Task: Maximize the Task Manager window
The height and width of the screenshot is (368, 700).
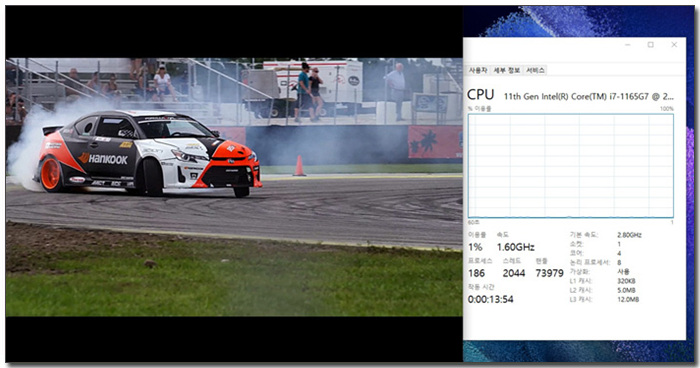Action: [x=651, y=45]
